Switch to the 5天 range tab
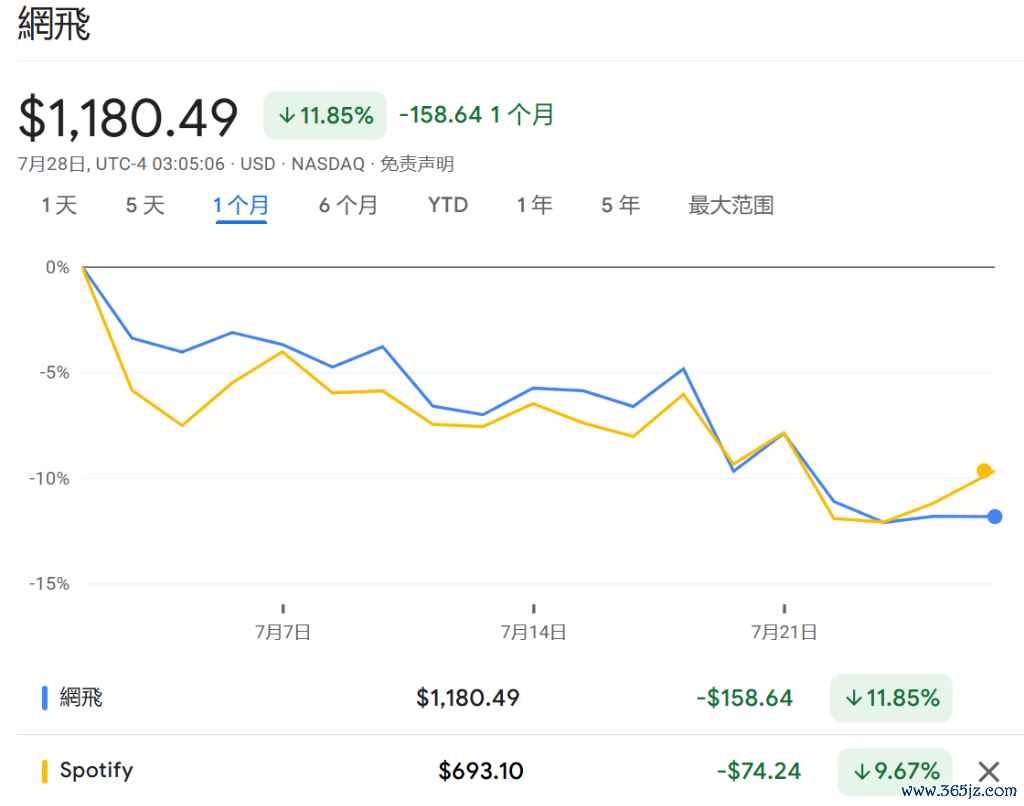This screenshot has height=806, width=1024. [x=145, y=206]
